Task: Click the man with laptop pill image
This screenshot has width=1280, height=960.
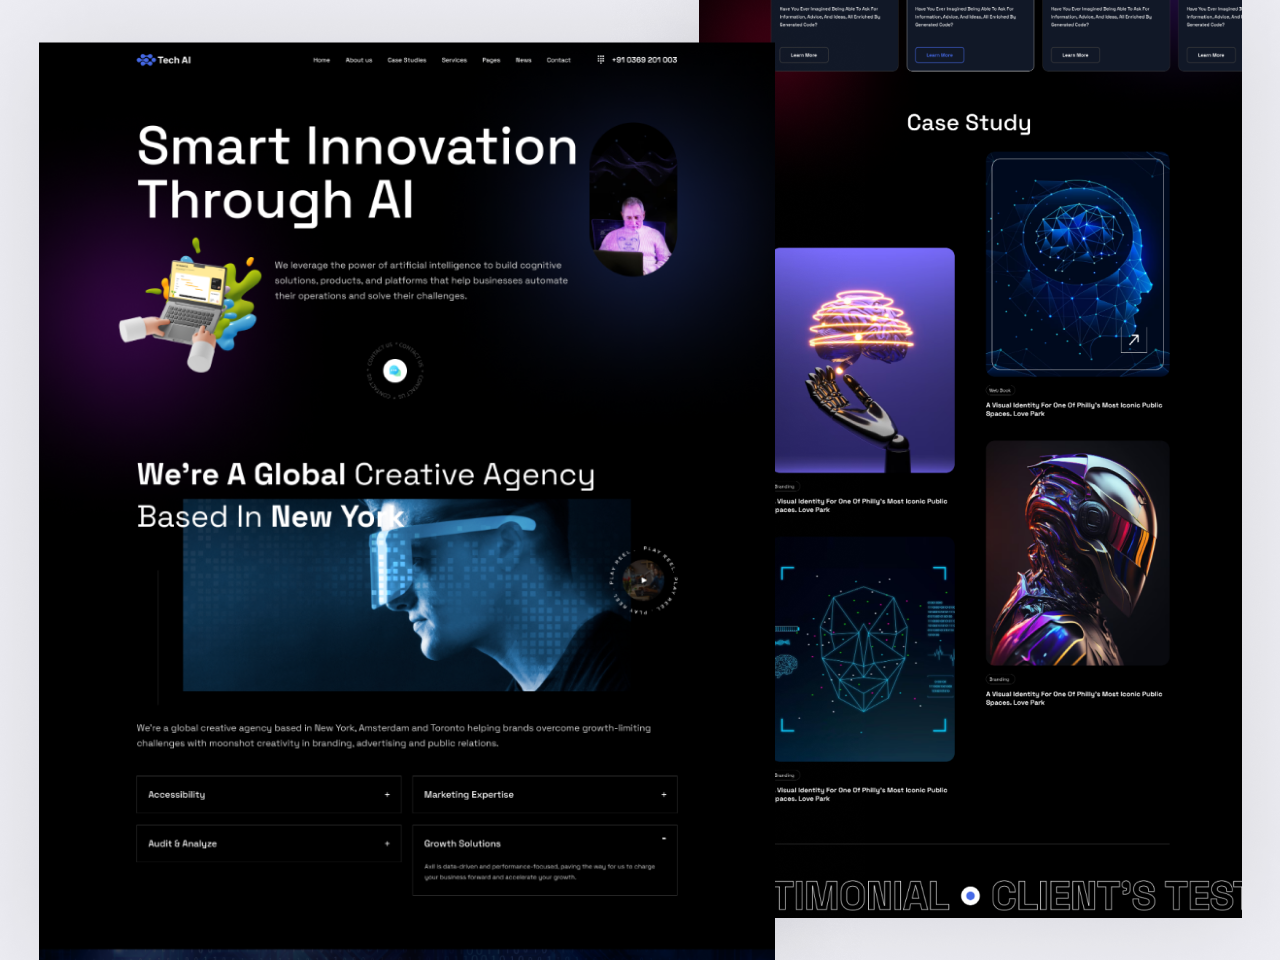Action: pyautogui.click(x=633, y=200)
